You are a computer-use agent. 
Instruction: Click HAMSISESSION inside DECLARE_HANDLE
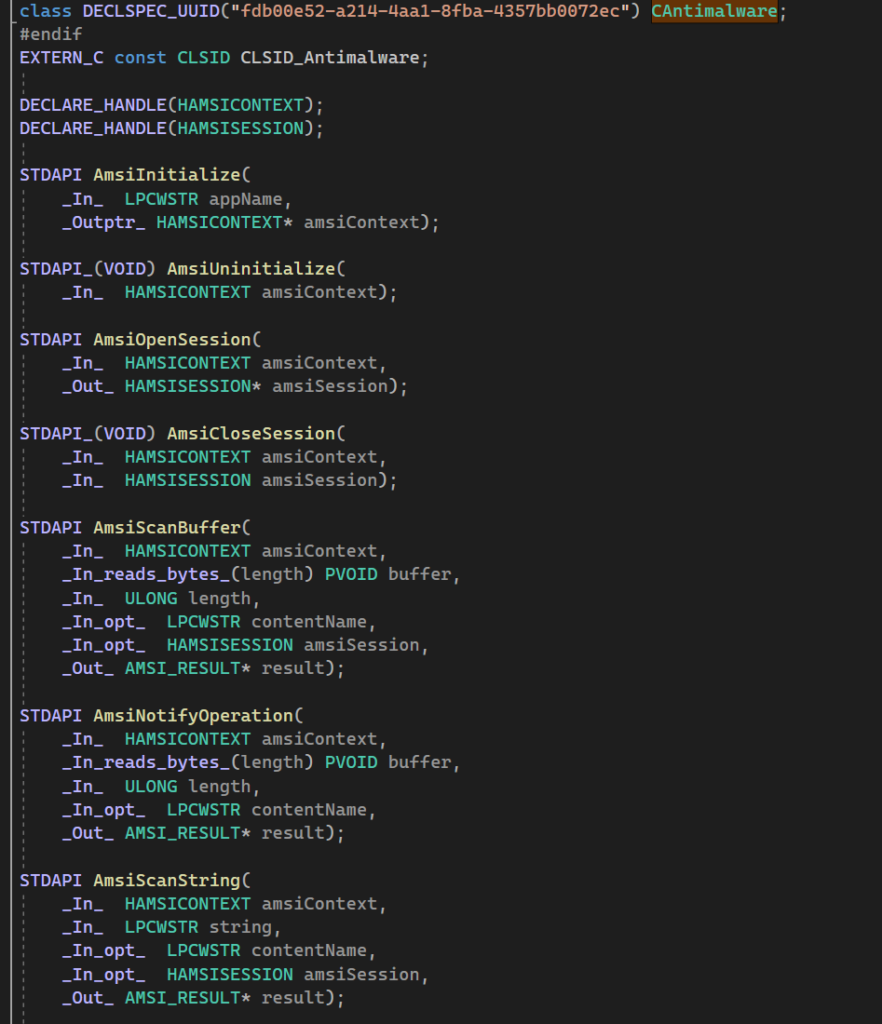pos(240,128)
